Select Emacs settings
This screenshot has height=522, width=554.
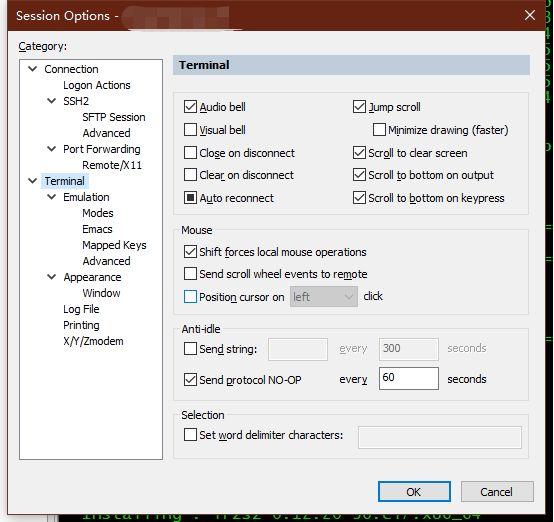pyautogui.click(x=97, y=229)
